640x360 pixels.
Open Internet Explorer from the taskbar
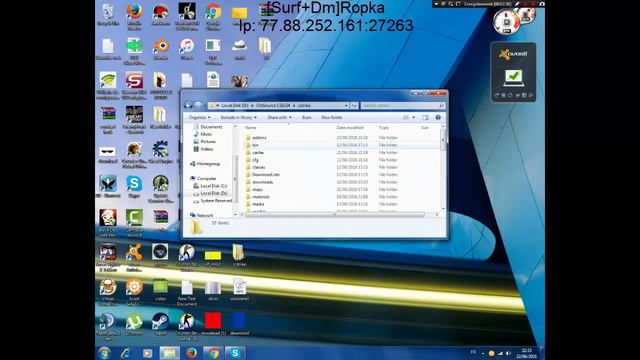pyautogui.click(x=126, y=353)
